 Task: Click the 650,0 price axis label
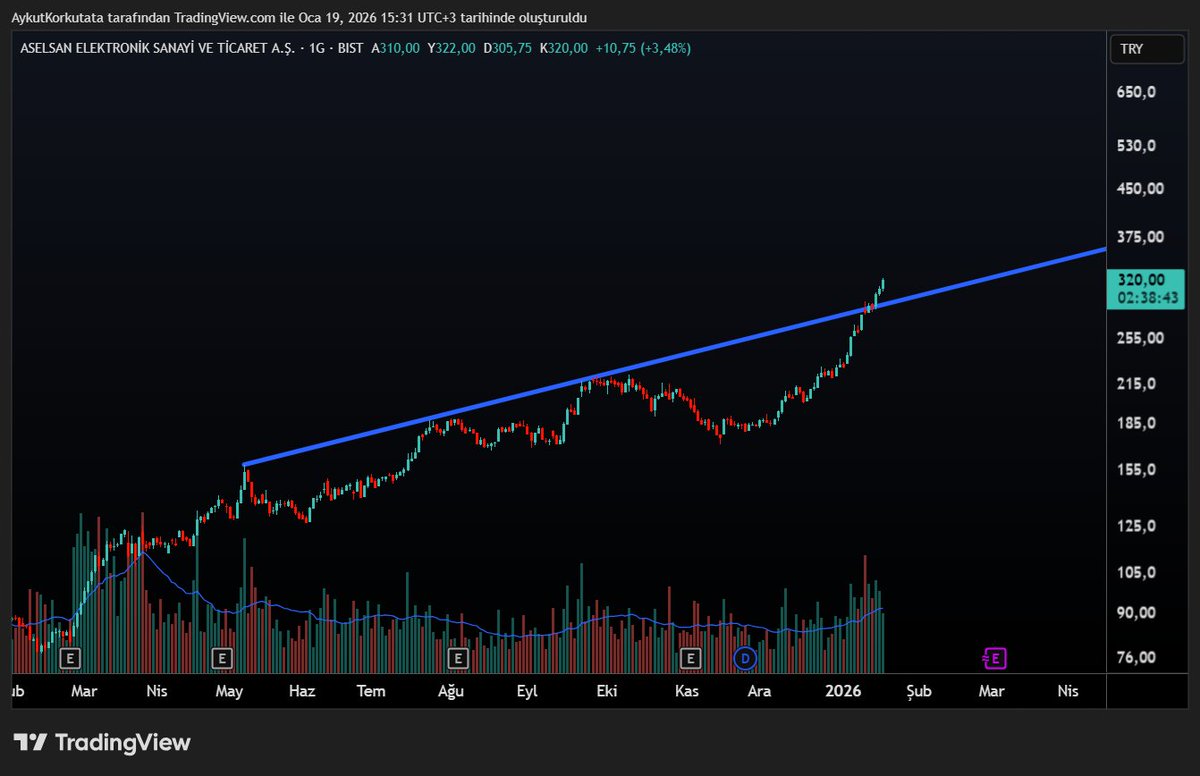(x=1137, y=92)
